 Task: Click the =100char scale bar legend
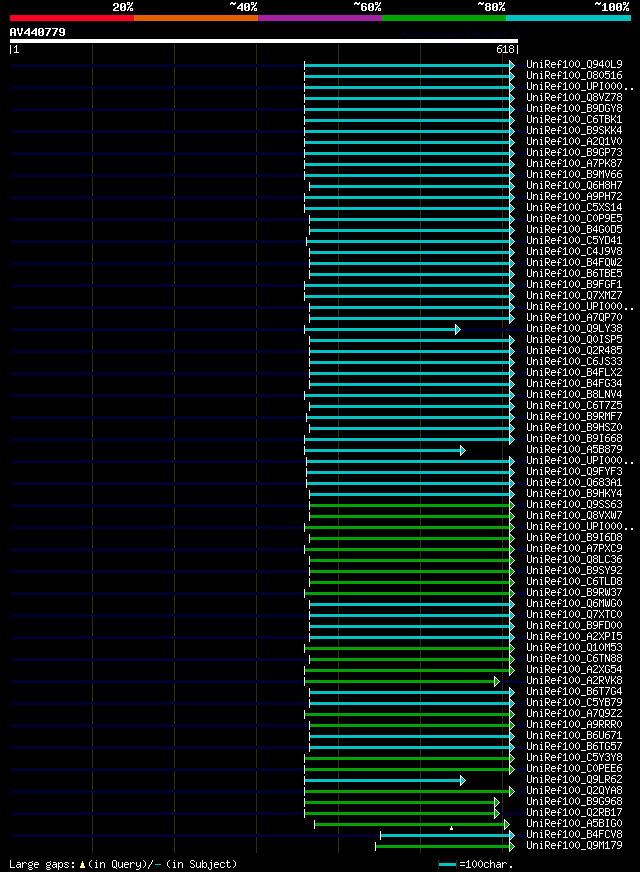click(475, 864)
